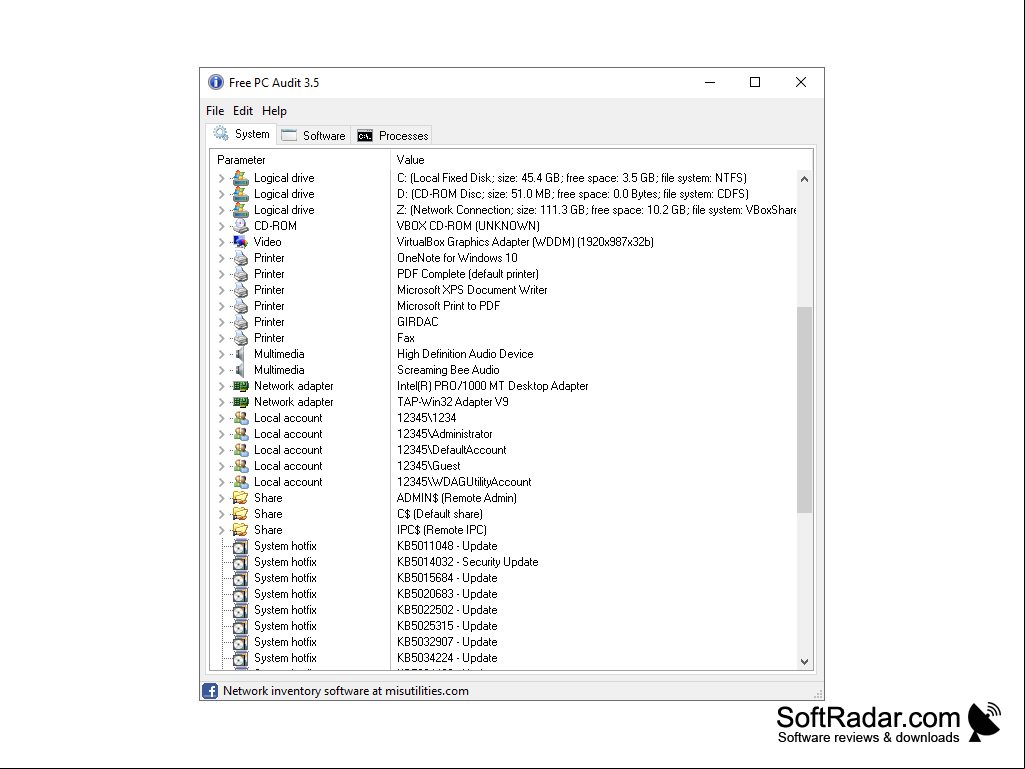Click the vertical scrollbar thumb
Screen dimensions: 1025x769
pos(805,409)
